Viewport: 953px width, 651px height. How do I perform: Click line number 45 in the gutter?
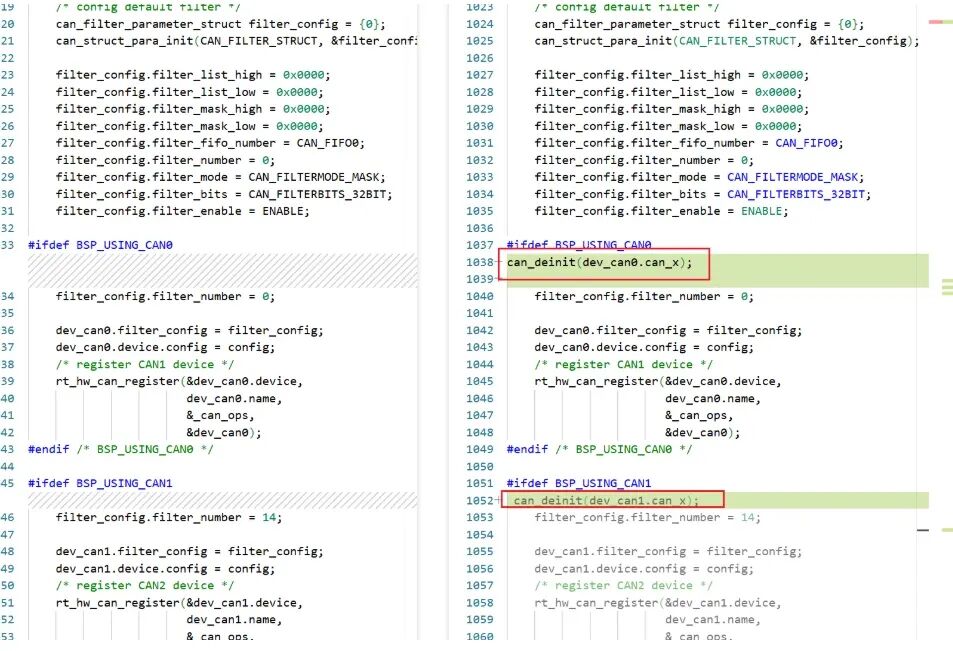click(7, 483)
